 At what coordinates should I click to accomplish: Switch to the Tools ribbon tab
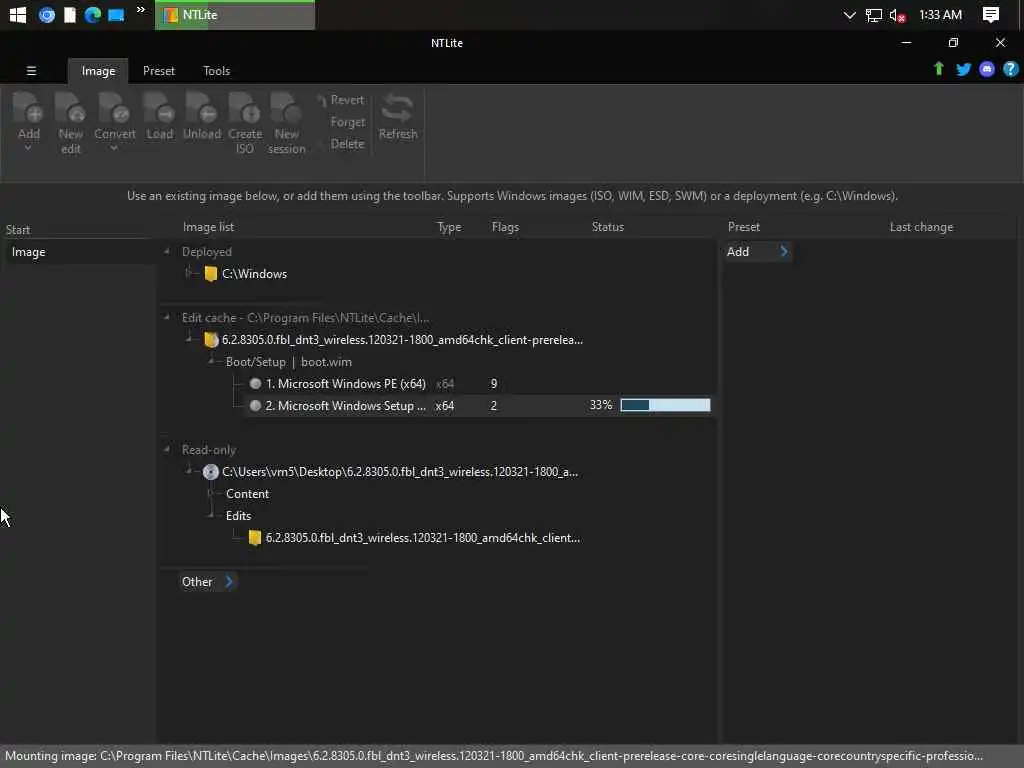point(216,71)
